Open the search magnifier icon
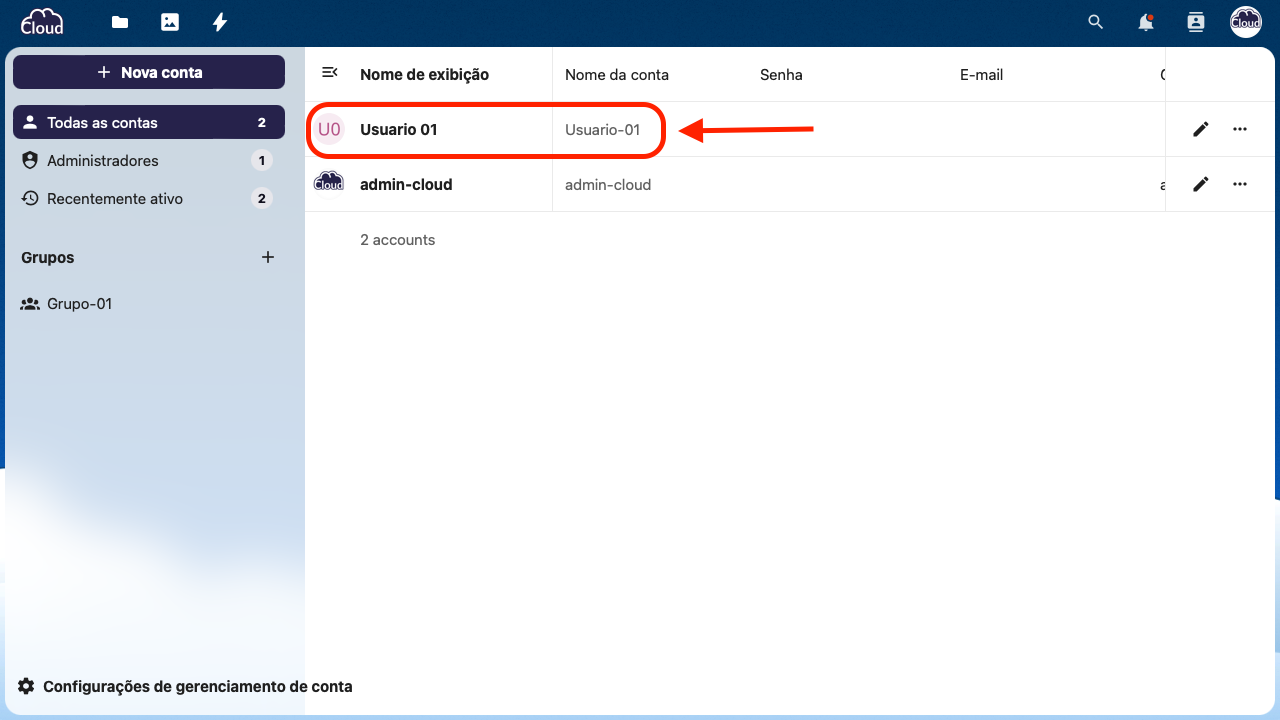The width and height of the screenshot is (1280, 720). [1096, 22]
